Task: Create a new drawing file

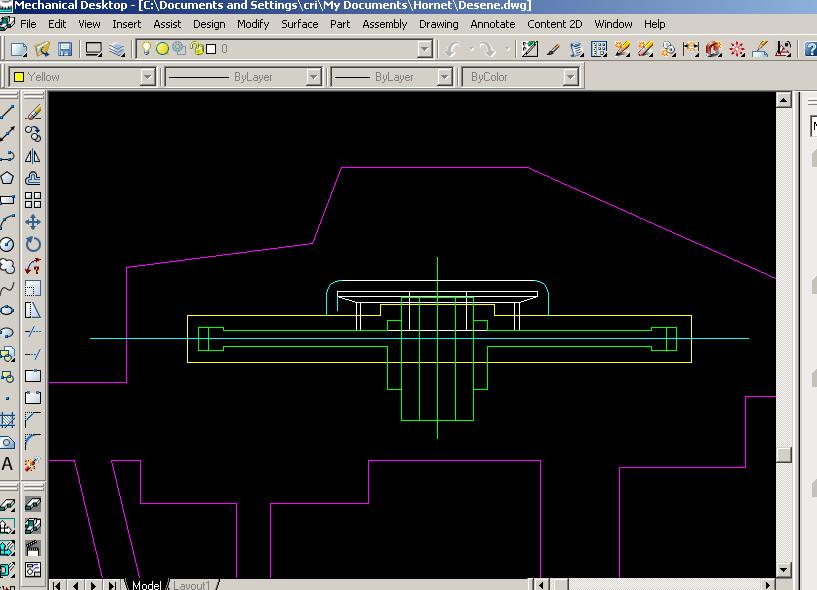Action: (19, 49)
